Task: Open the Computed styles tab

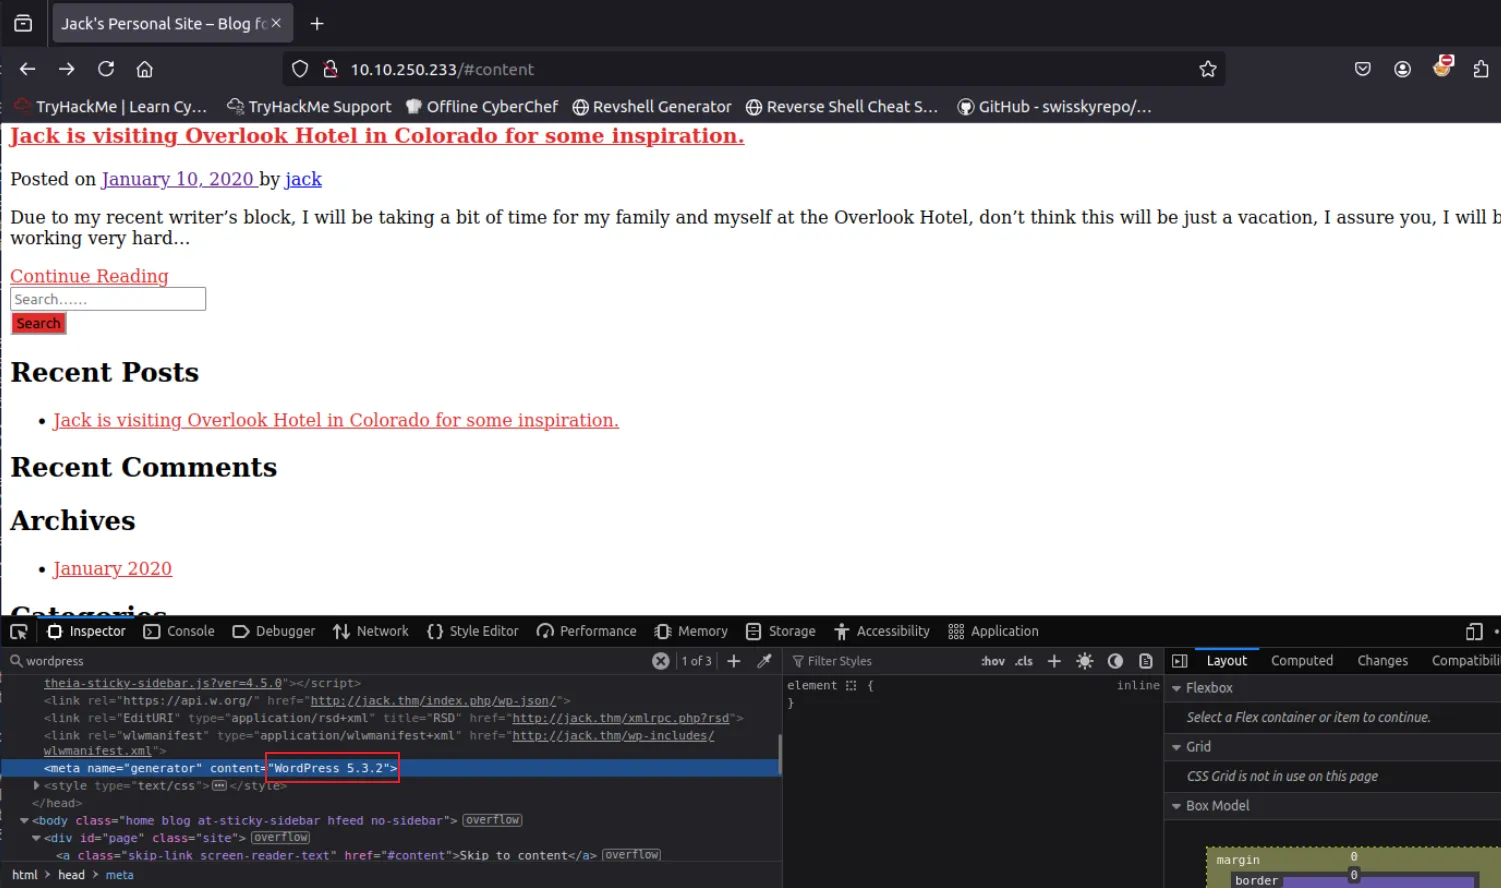Action: point(1301,661)
